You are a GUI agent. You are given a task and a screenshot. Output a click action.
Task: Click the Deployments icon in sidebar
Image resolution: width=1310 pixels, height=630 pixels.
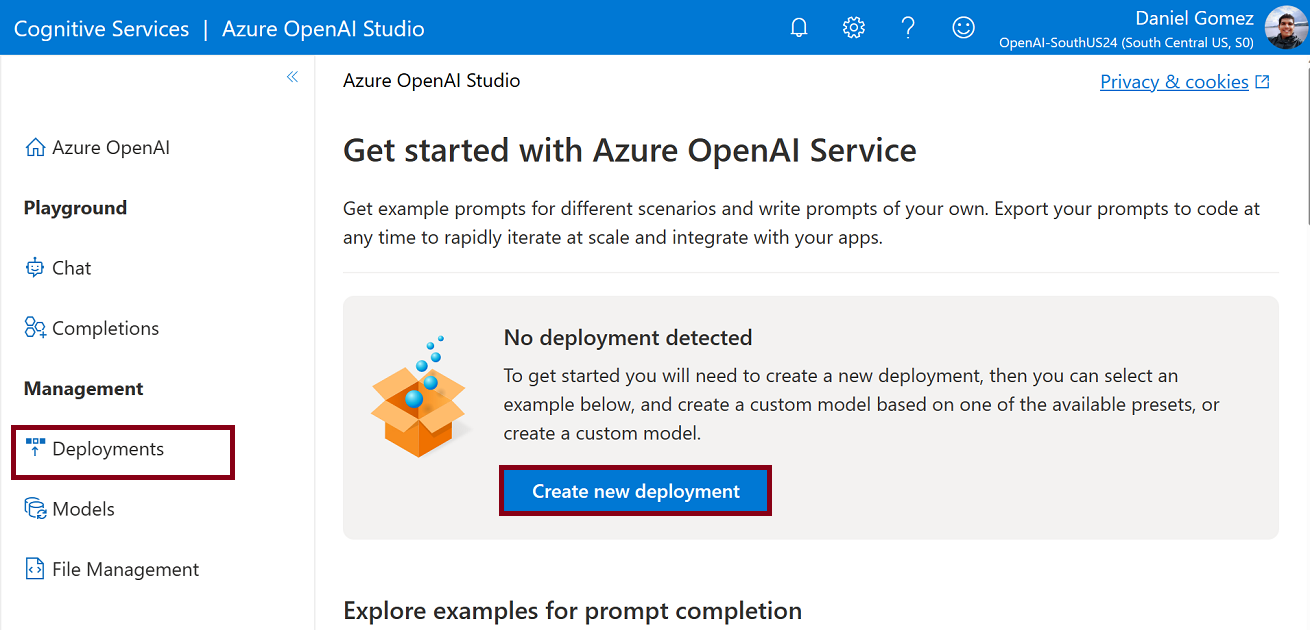pyautogui.click(x=35, y=449)
